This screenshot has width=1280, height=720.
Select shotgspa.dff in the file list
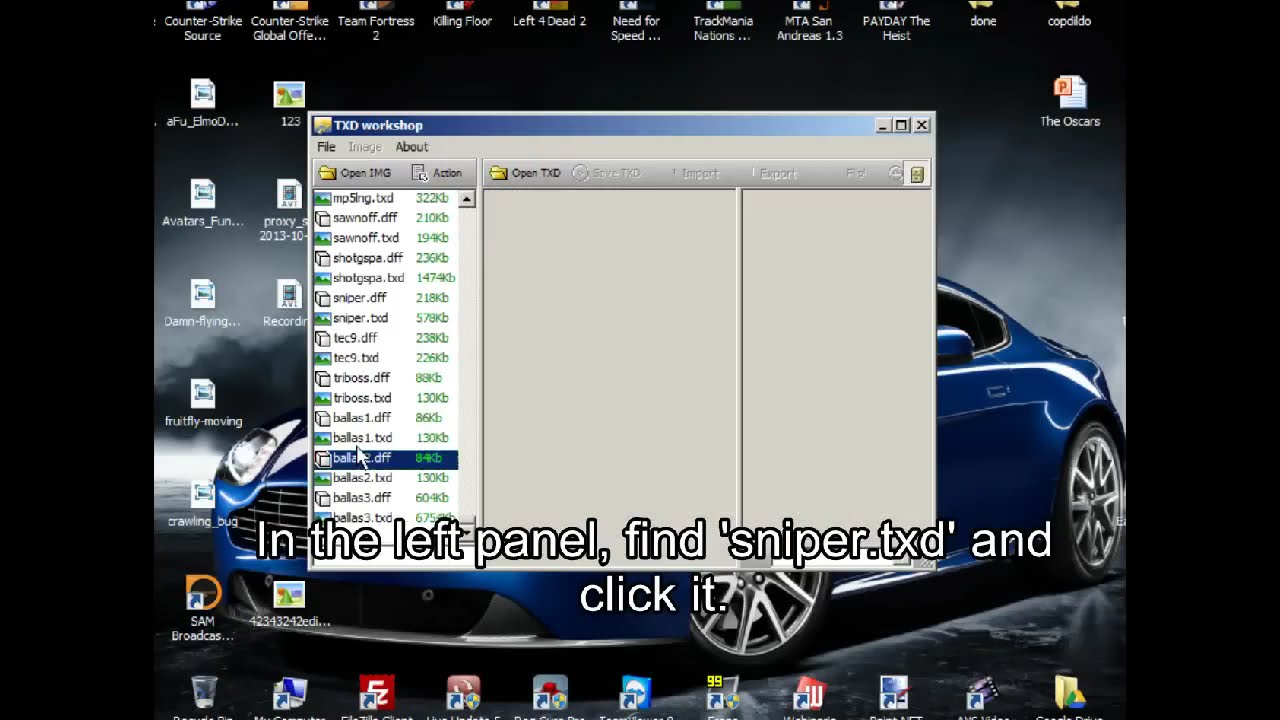(x=386, y=258)
